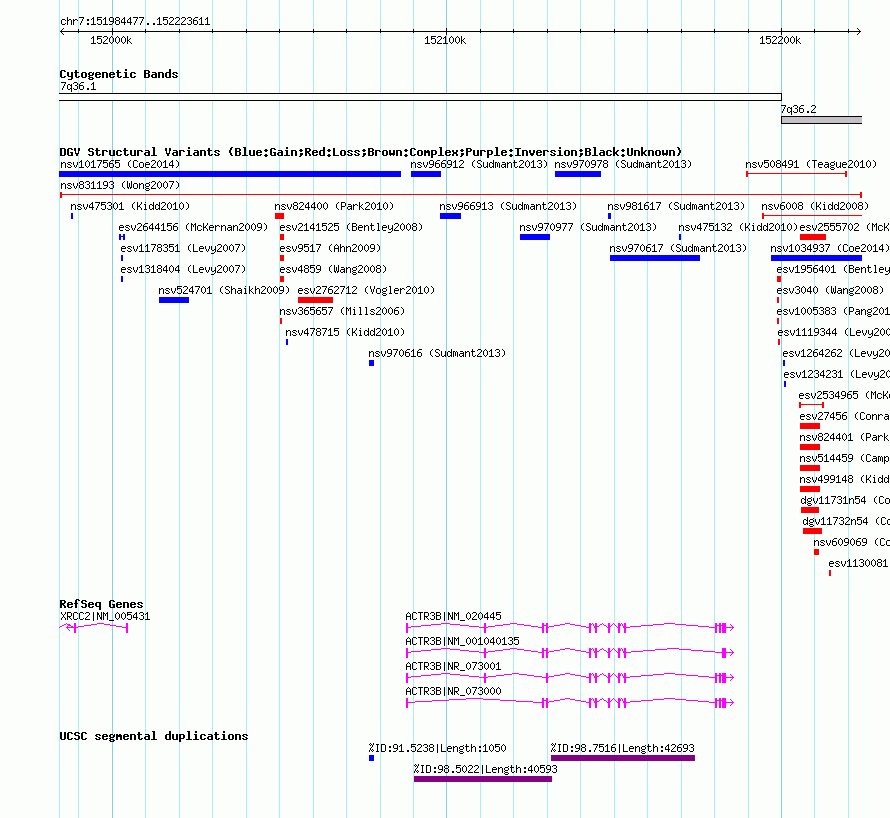Viewport: 890px width, 818px height.
Task: Click esv9517 (Ahn2009) label
Action: 330,248
